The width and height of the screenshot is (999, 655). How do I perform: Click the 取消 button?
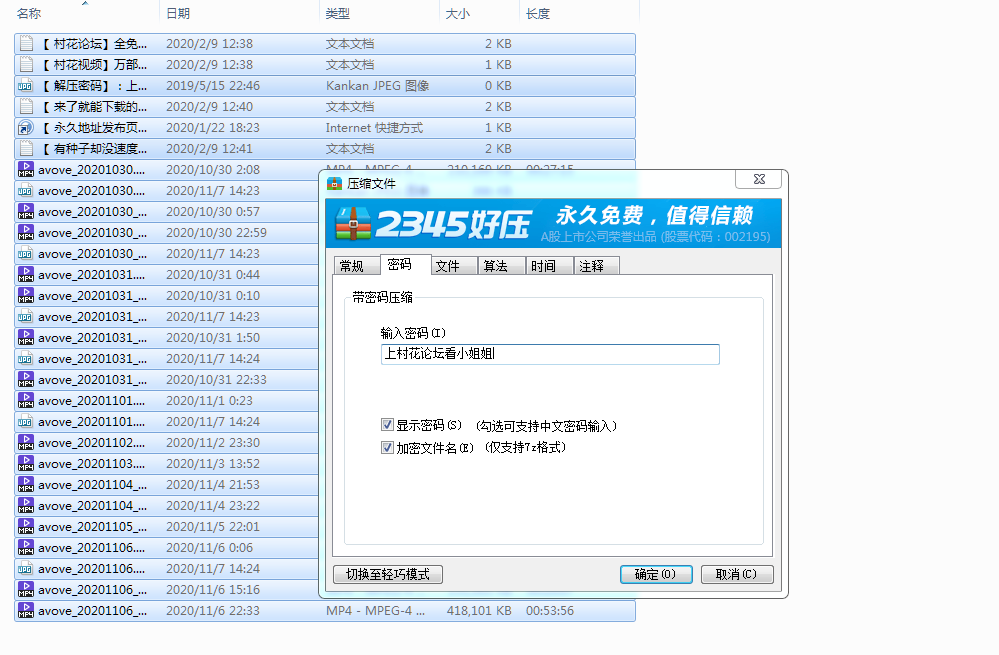point(737,574)
